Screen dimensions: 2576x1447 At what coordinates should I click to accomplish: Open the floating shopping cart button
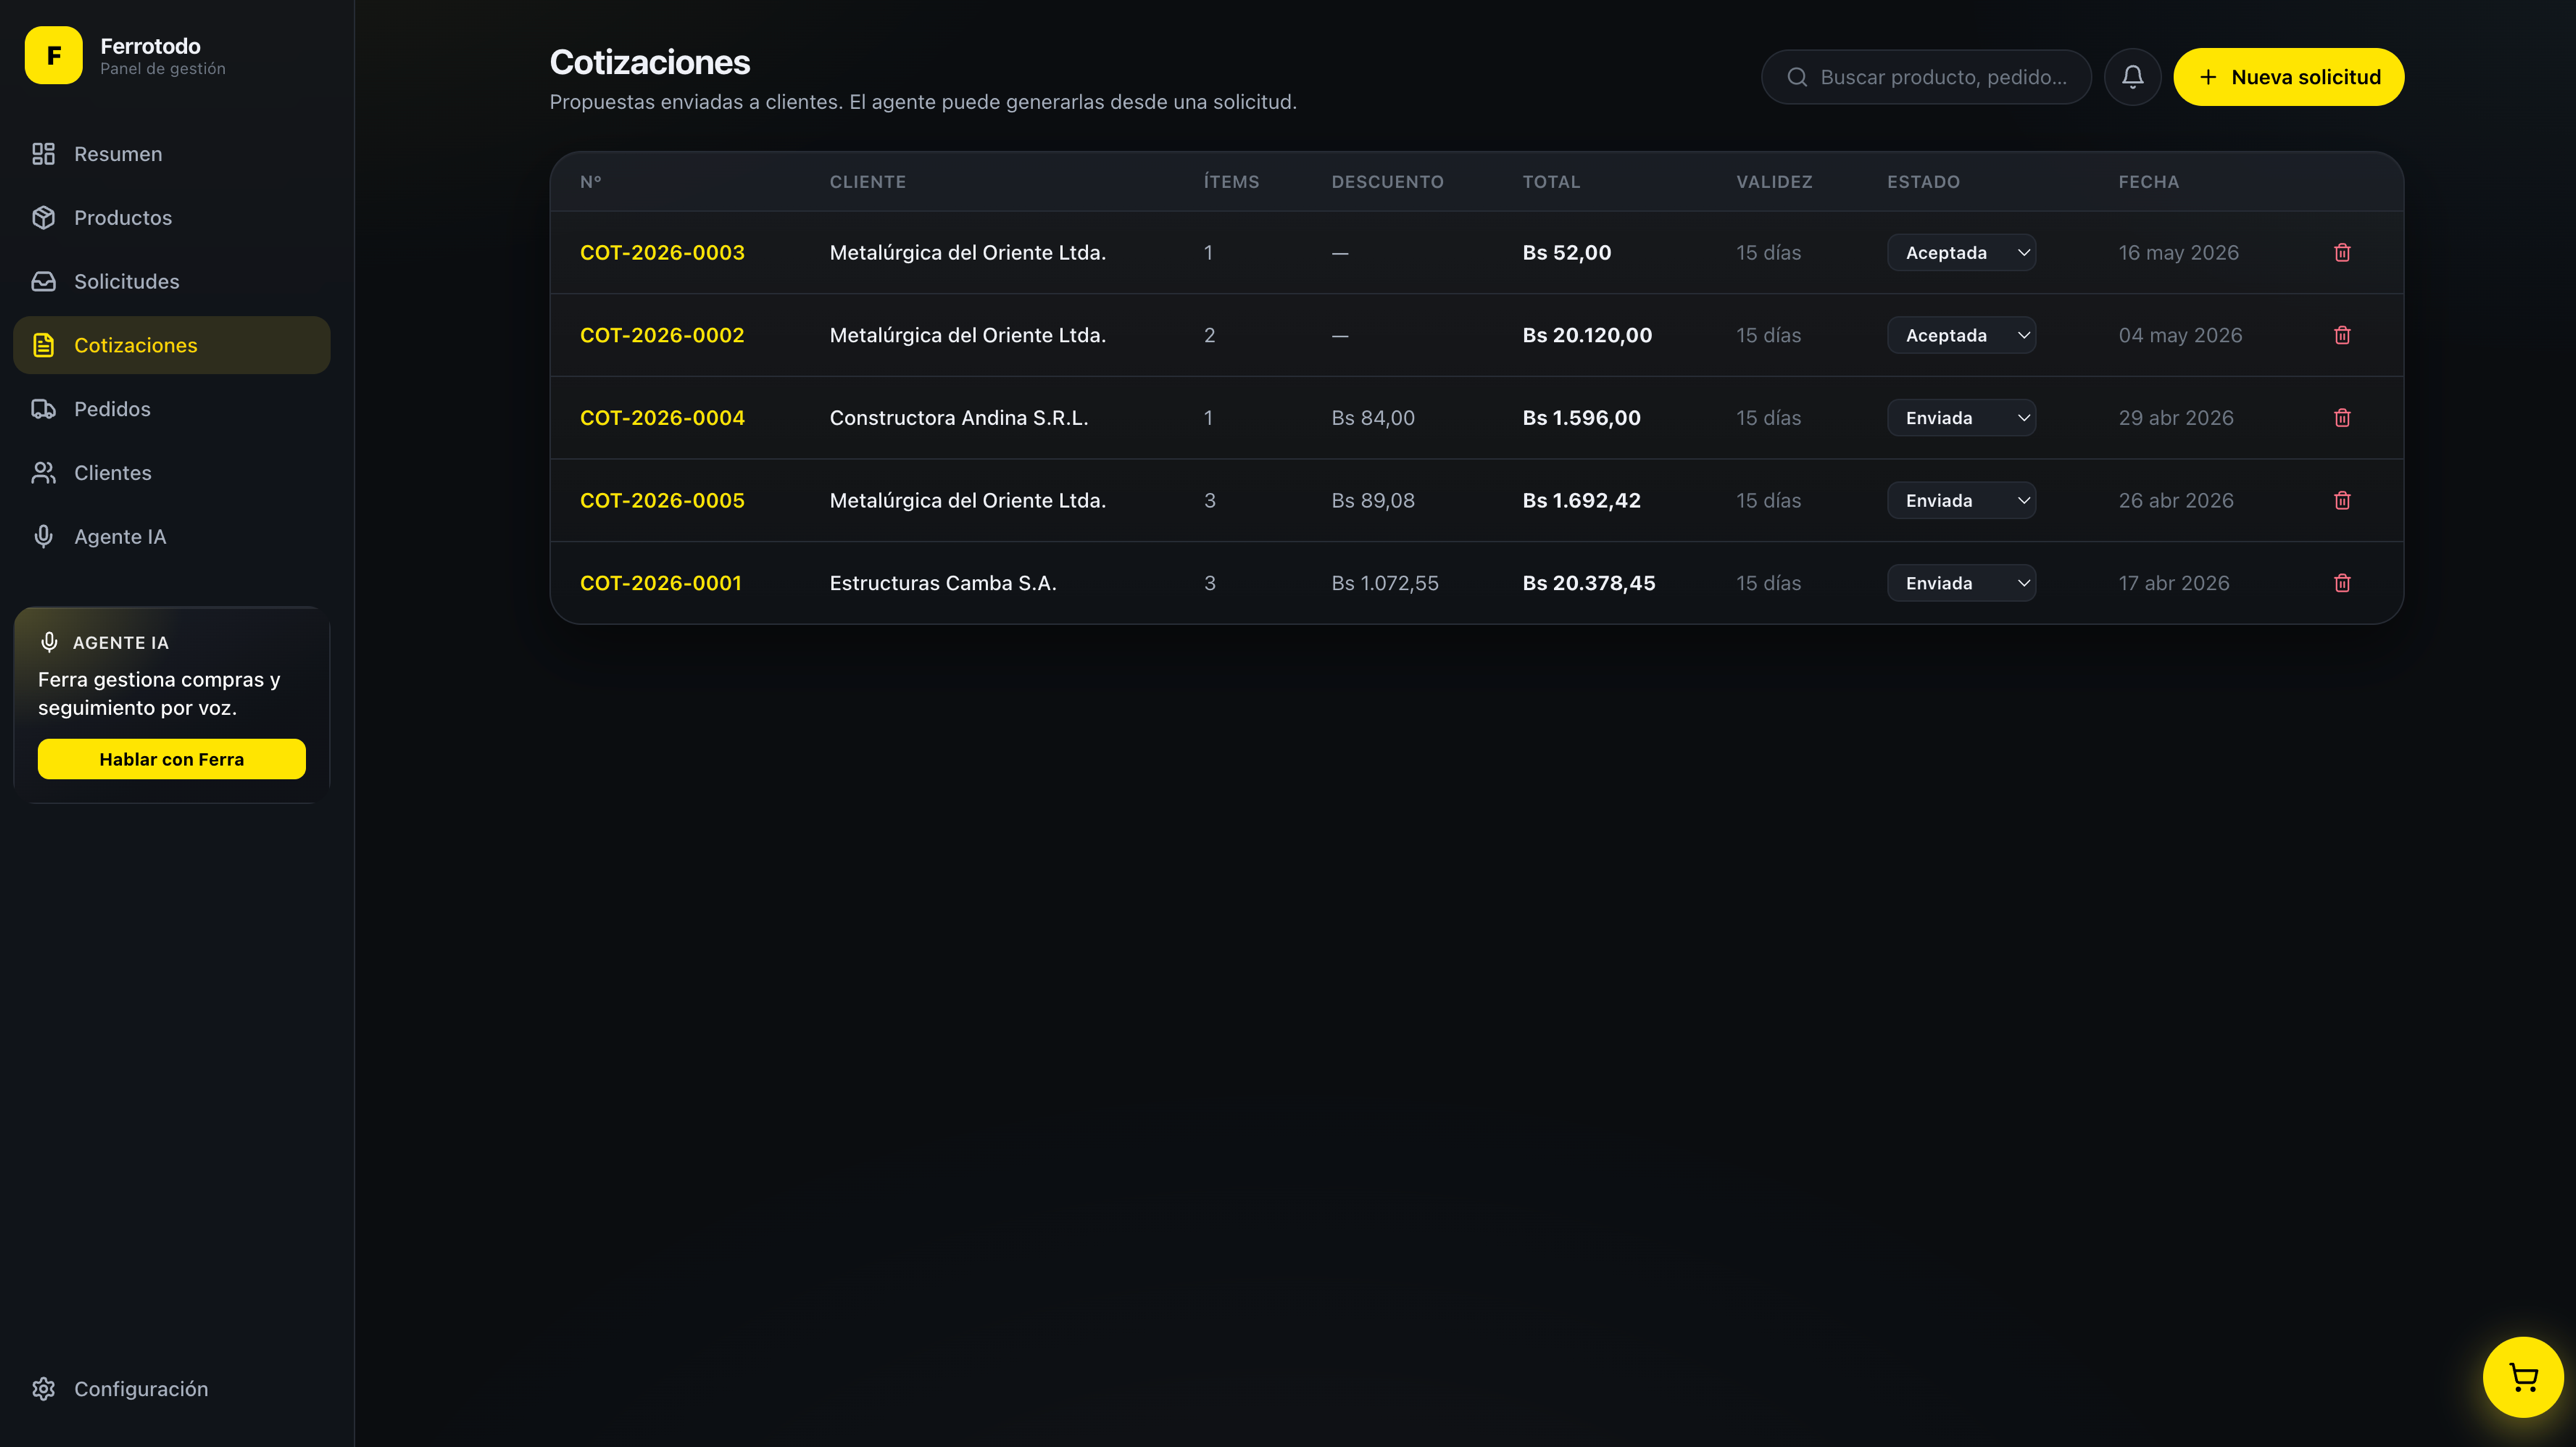pos(2523,1377)
